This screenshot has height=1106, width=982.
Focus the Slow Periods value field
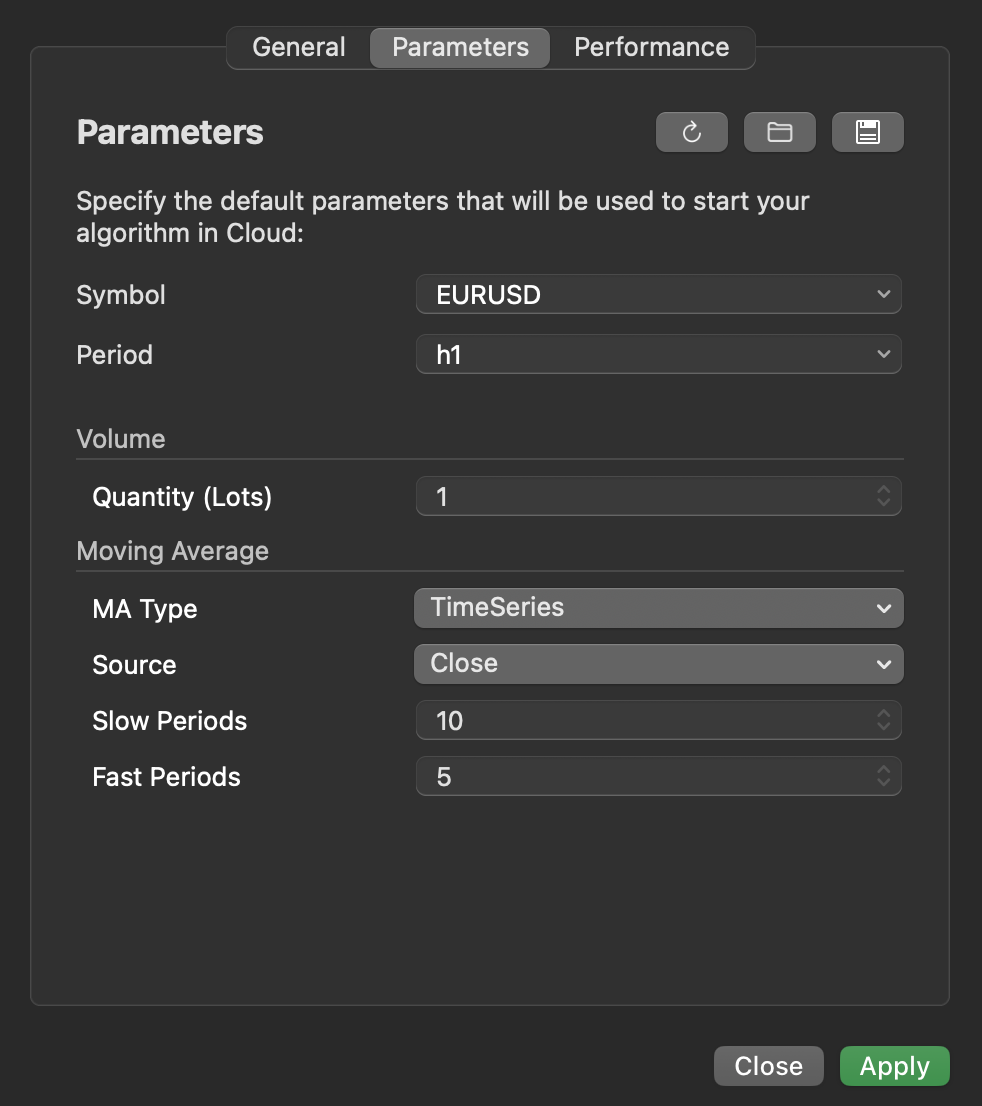click(x=640, y=720)
